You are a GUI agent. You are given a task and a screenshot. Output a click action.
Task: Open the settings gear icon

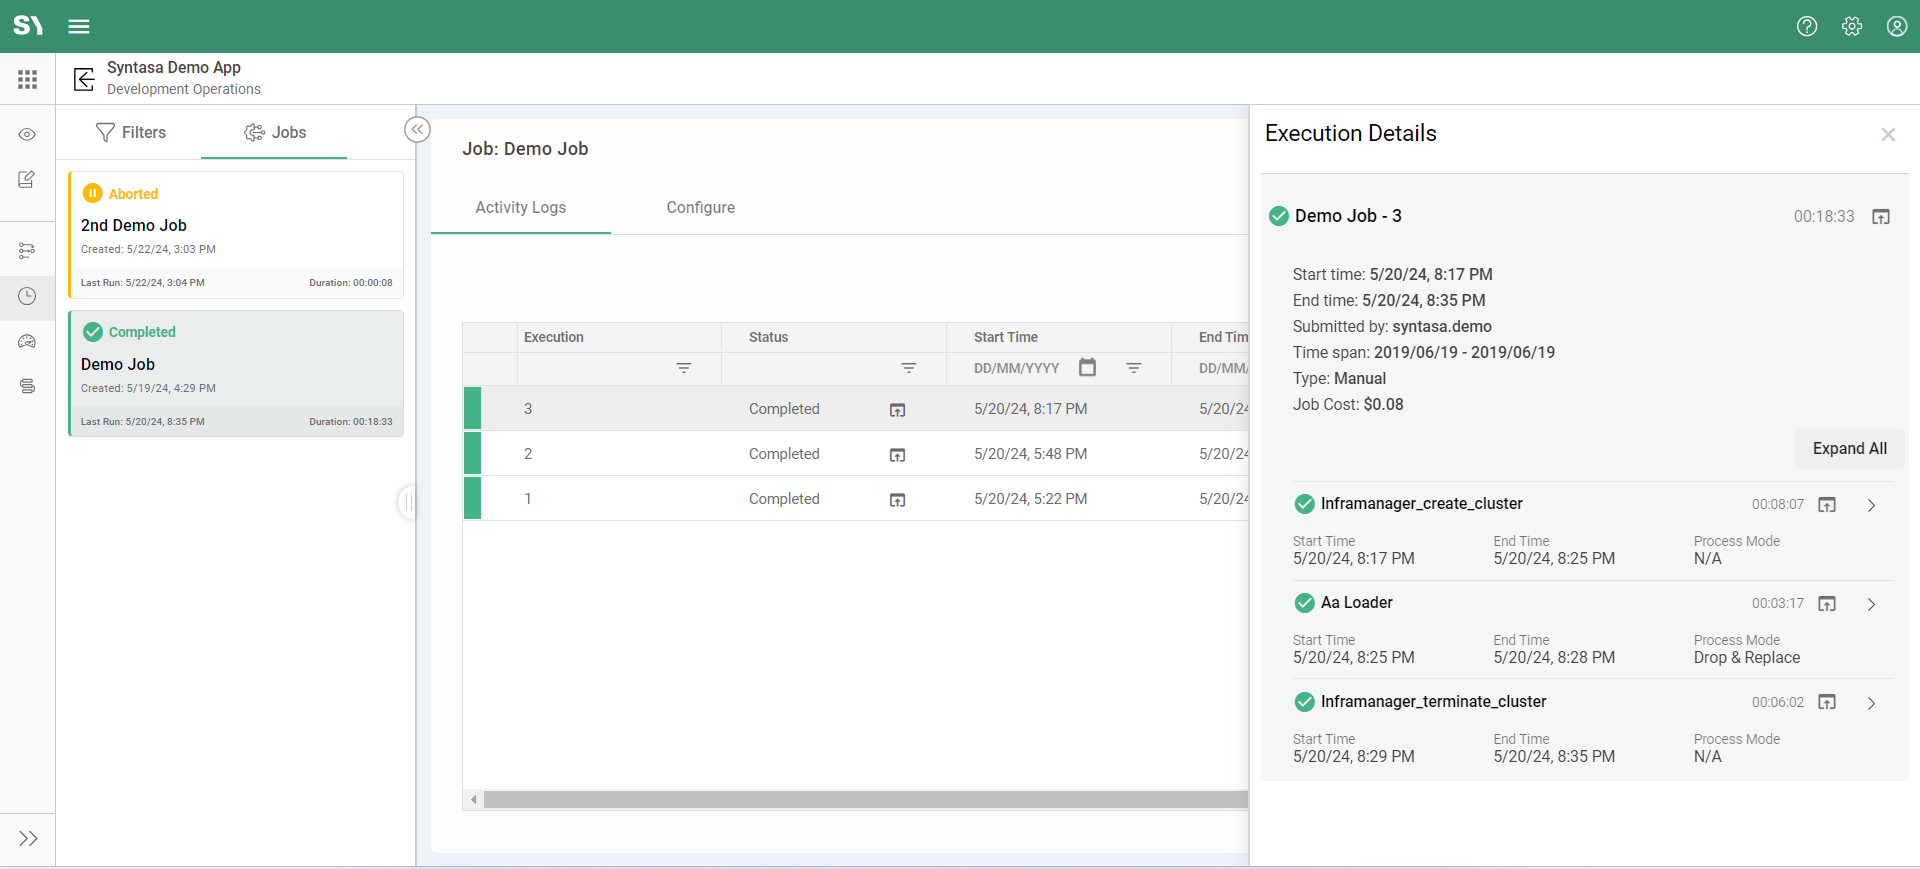click(1851, 27)
